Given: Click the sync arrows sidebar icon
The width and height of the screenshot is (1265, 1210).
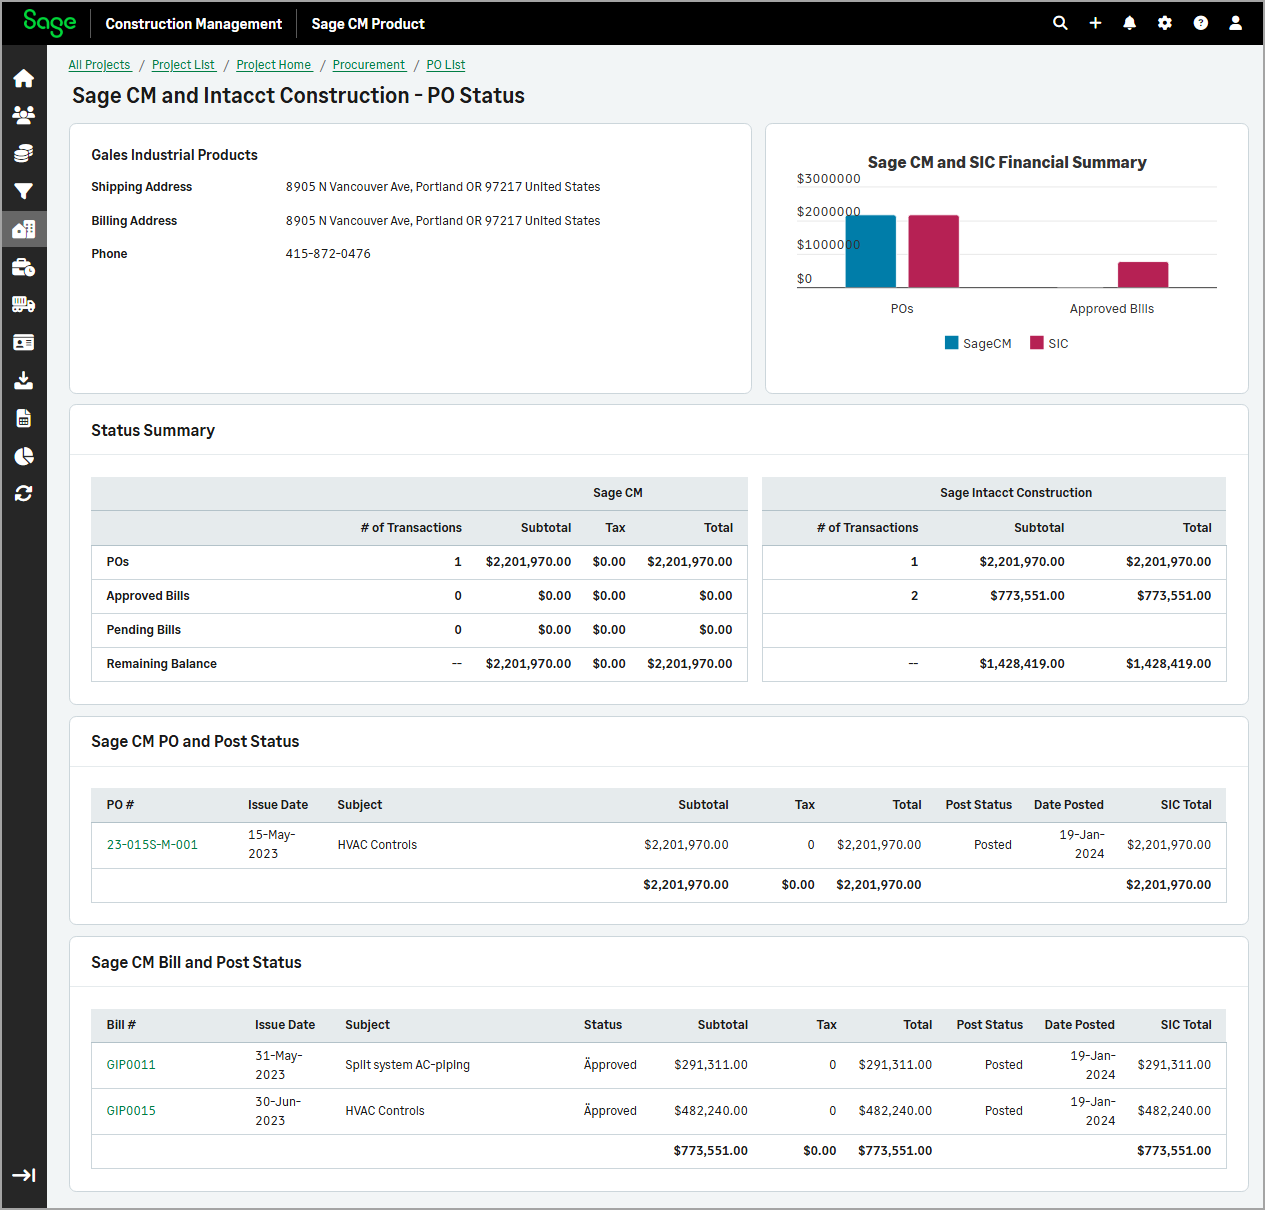Looking at the screenshot, I should click(24, 493).
